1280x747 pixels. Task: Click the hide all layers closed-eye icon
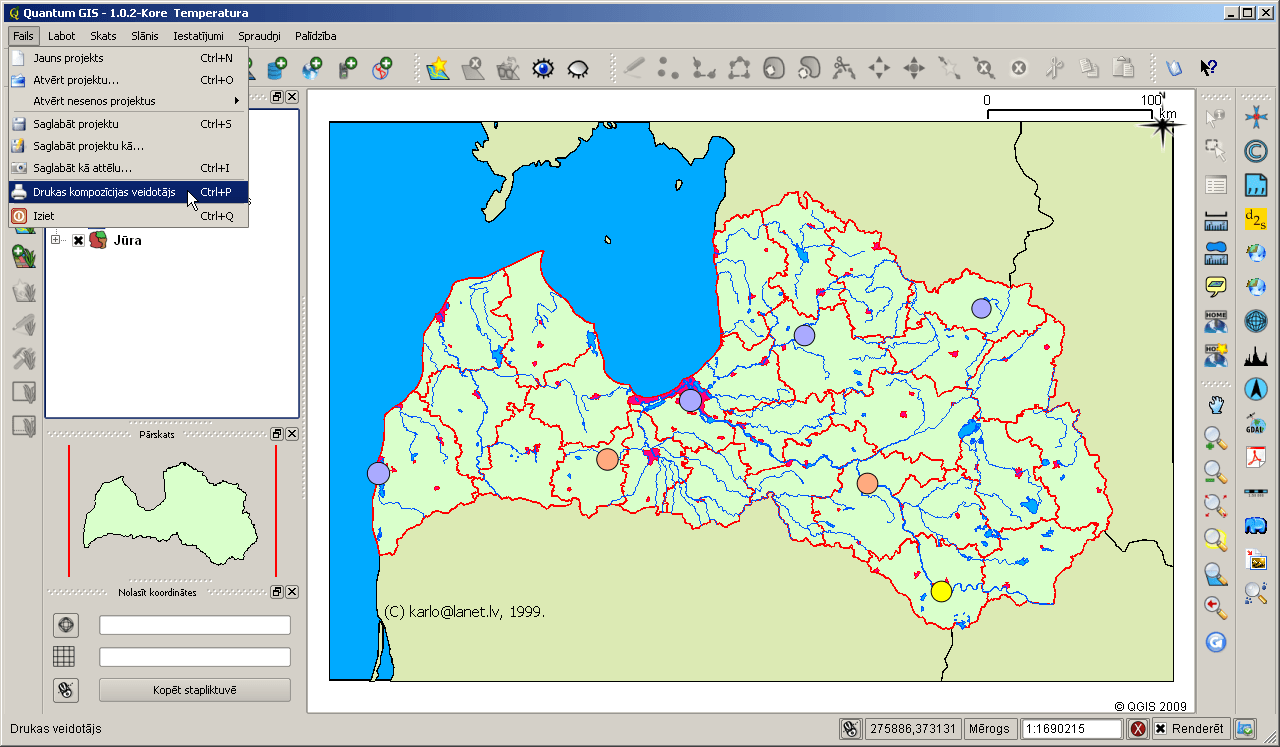578,68
